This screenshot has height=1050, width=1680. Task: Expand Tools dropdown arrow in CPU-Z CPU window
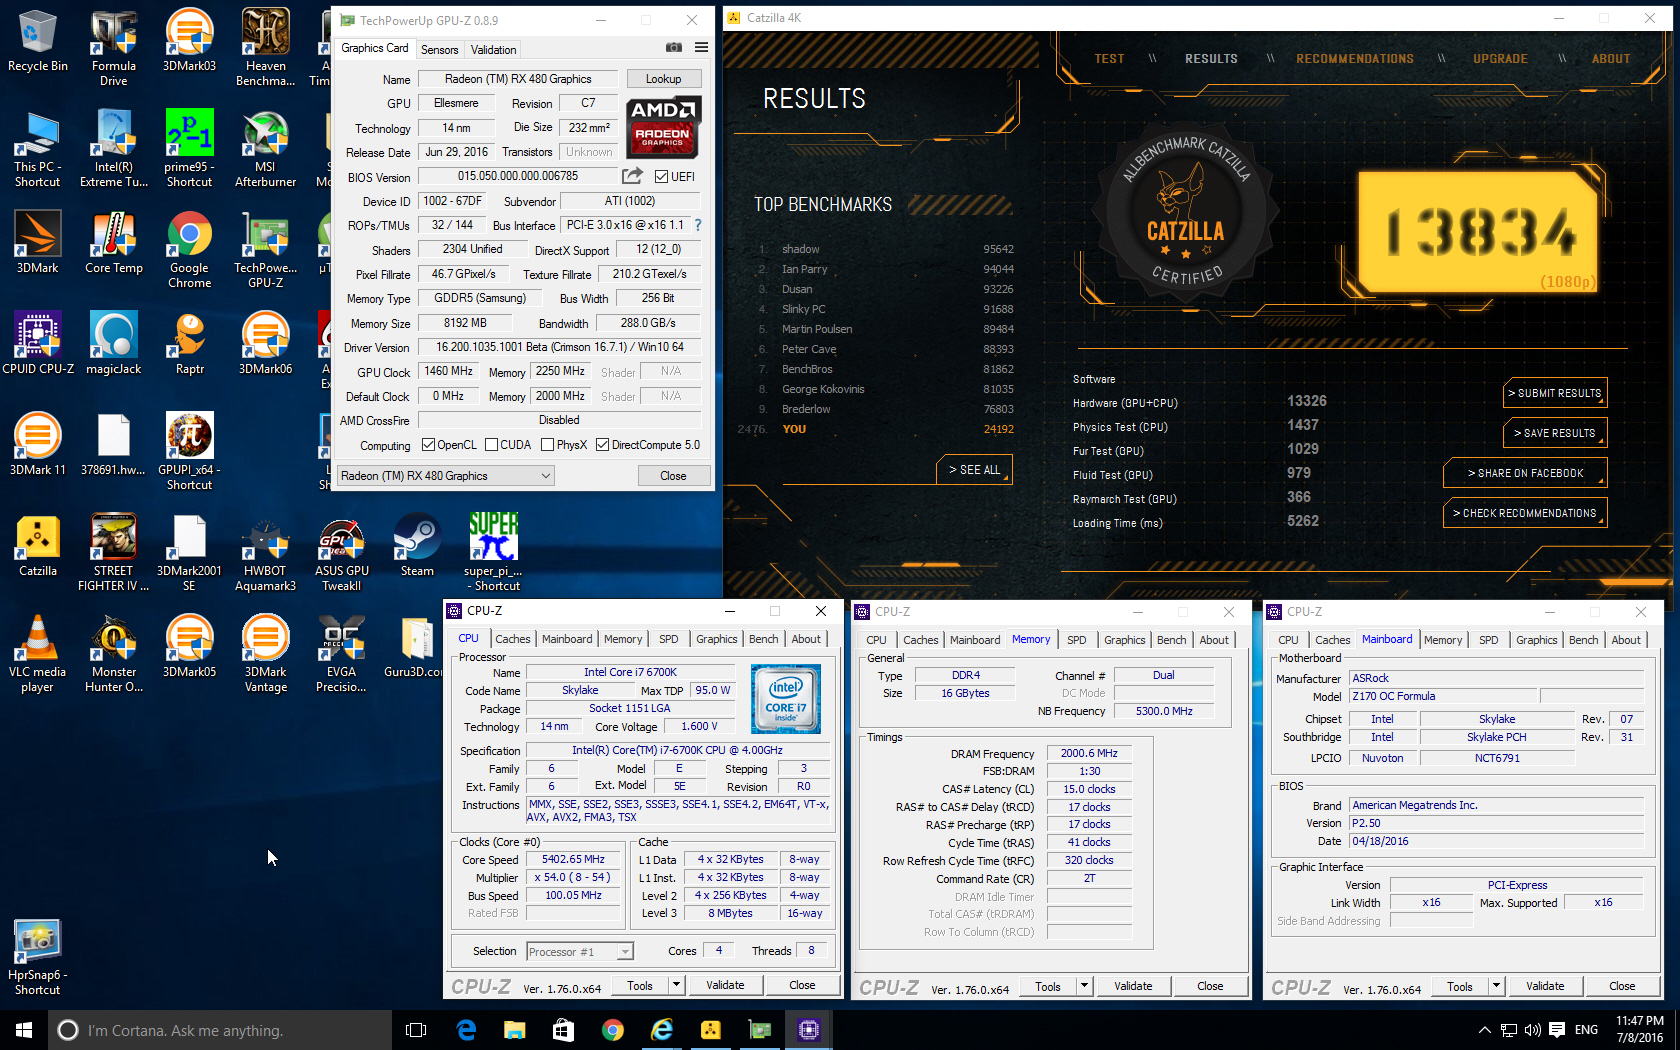(x=676, y=985)
